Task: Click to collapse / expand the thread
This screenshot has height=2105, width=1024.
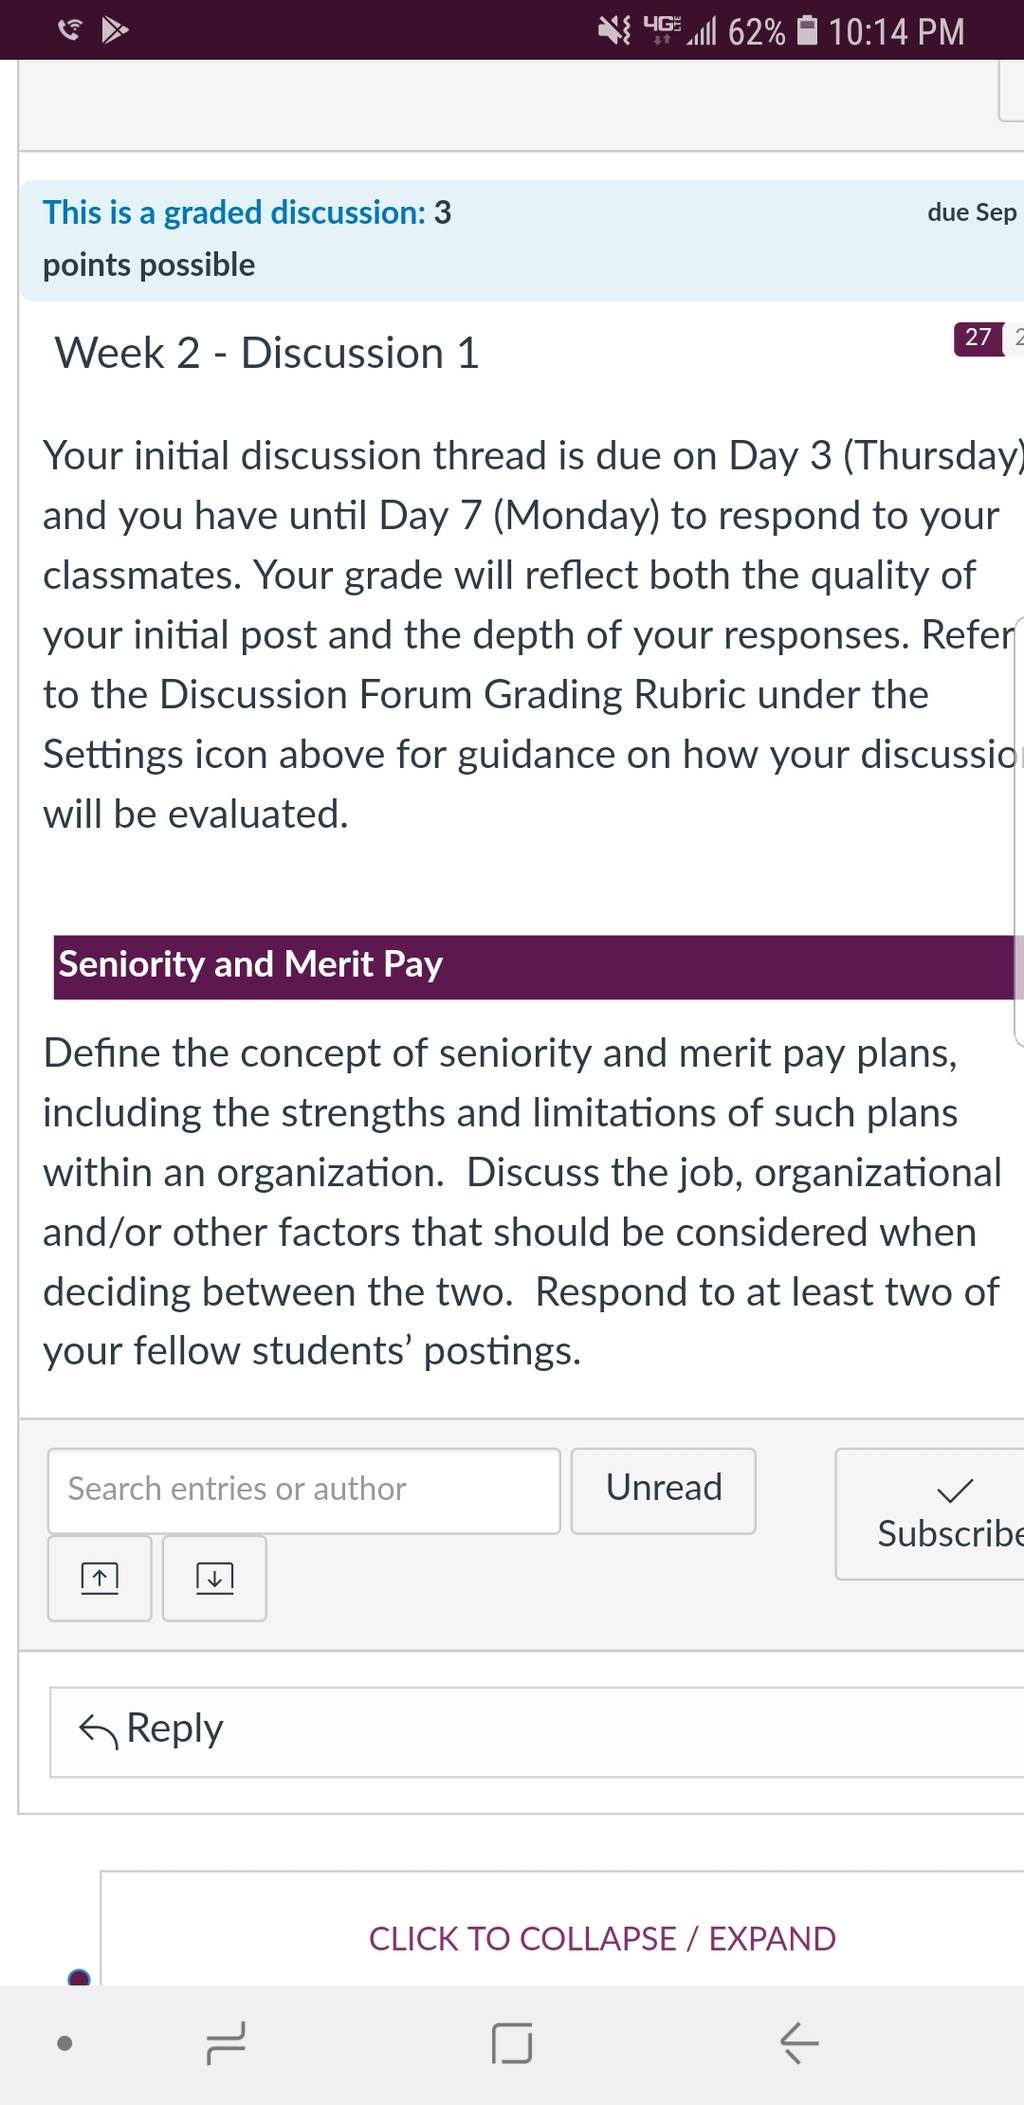Action: (x=602, y=1938)
